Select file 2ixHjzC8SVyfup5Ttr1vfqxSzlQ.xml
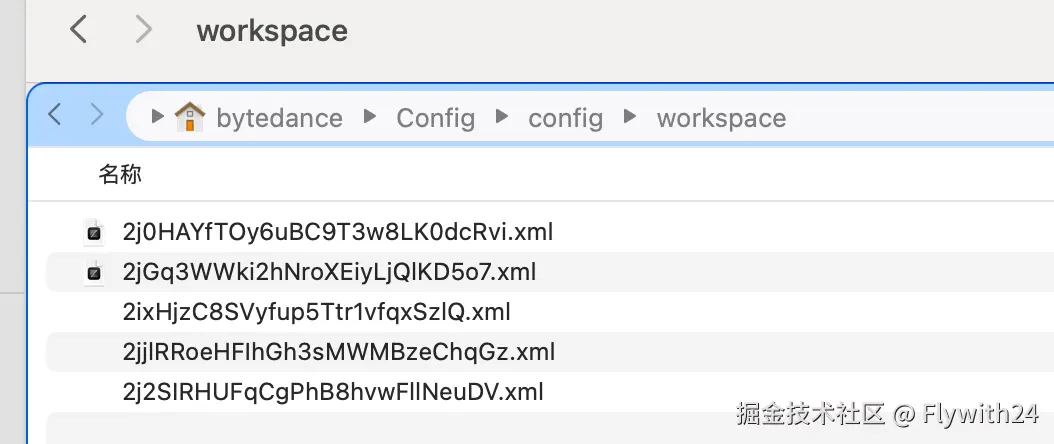 (x=316, y=312)
